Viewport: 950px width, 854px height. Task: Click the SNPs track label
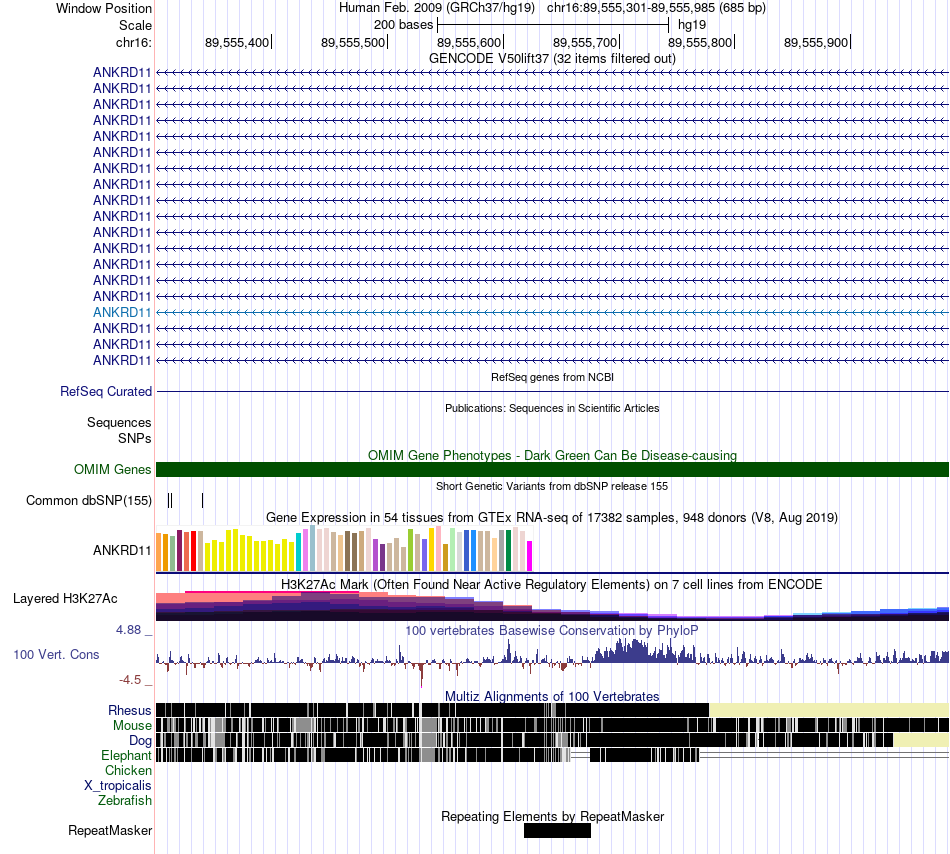(135, 438)
